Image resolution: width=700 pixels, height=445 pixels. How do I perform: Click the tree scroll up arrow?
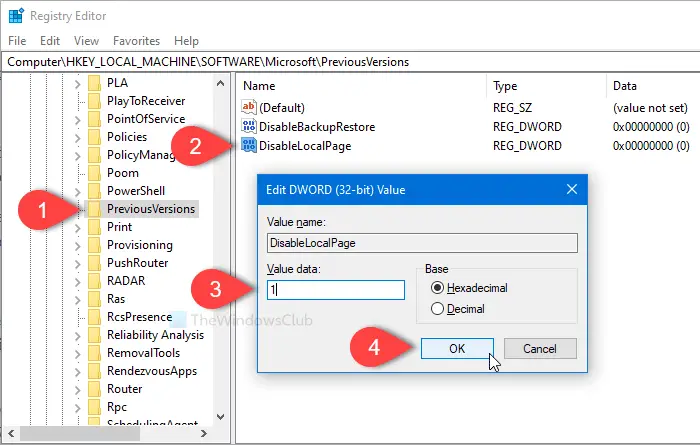(x=221, y=83)
